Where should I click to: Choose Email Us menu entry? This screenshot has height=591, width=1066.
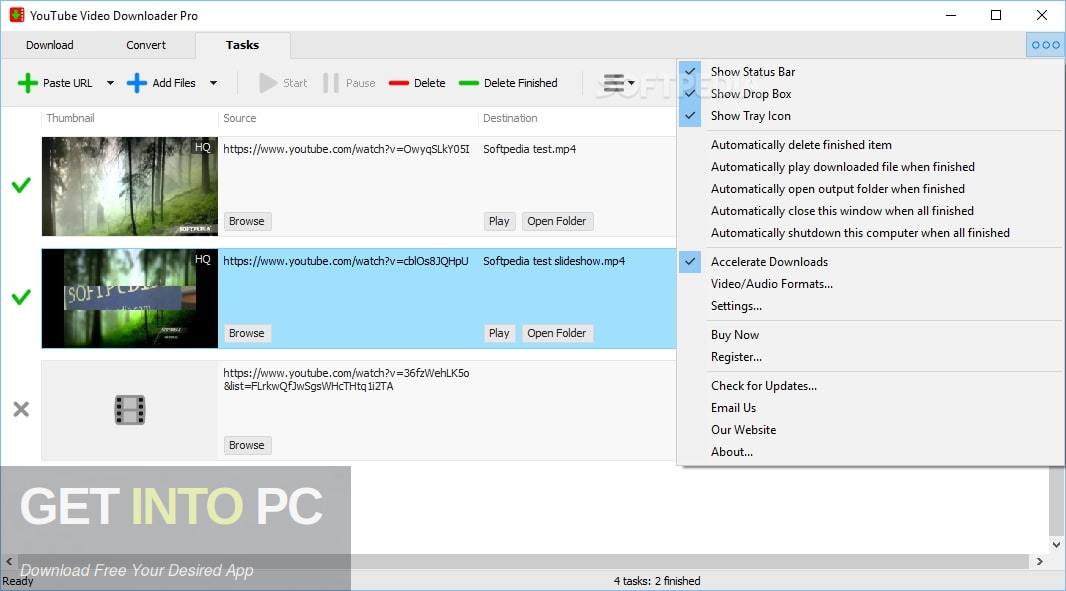(x=870, y=408)
